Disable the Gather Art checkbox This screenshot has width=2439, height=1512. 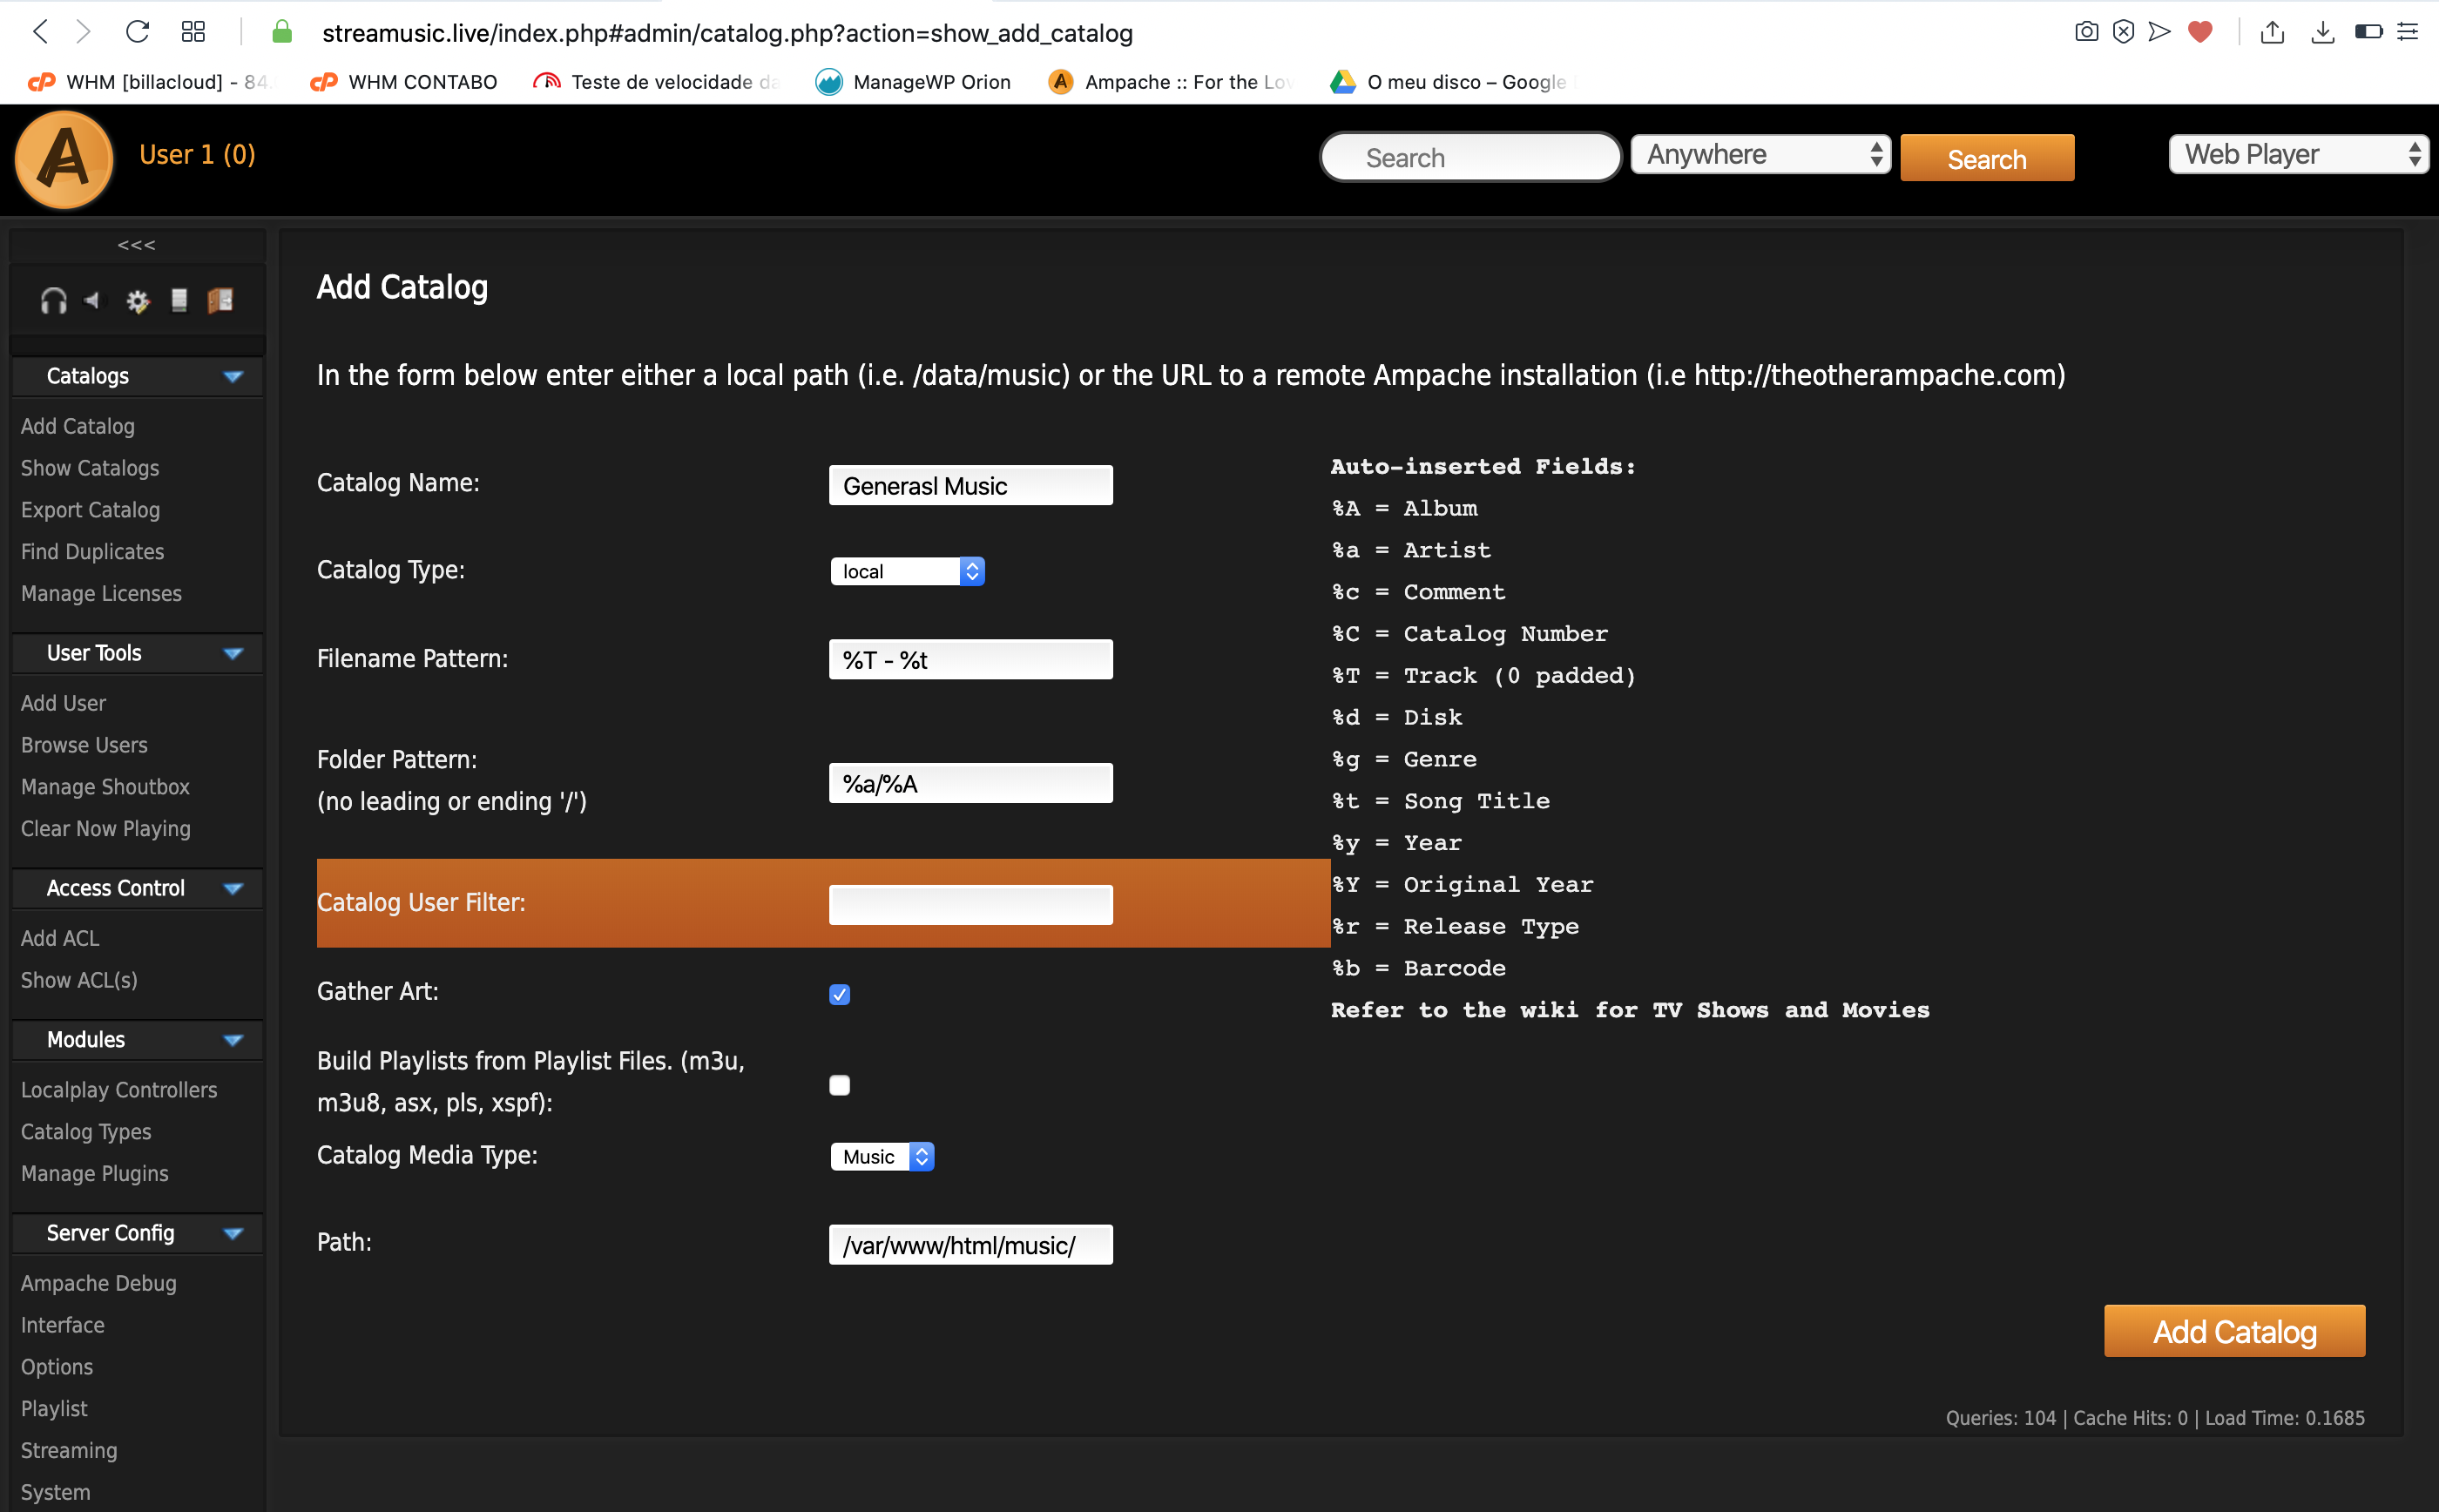pos(839,994)
